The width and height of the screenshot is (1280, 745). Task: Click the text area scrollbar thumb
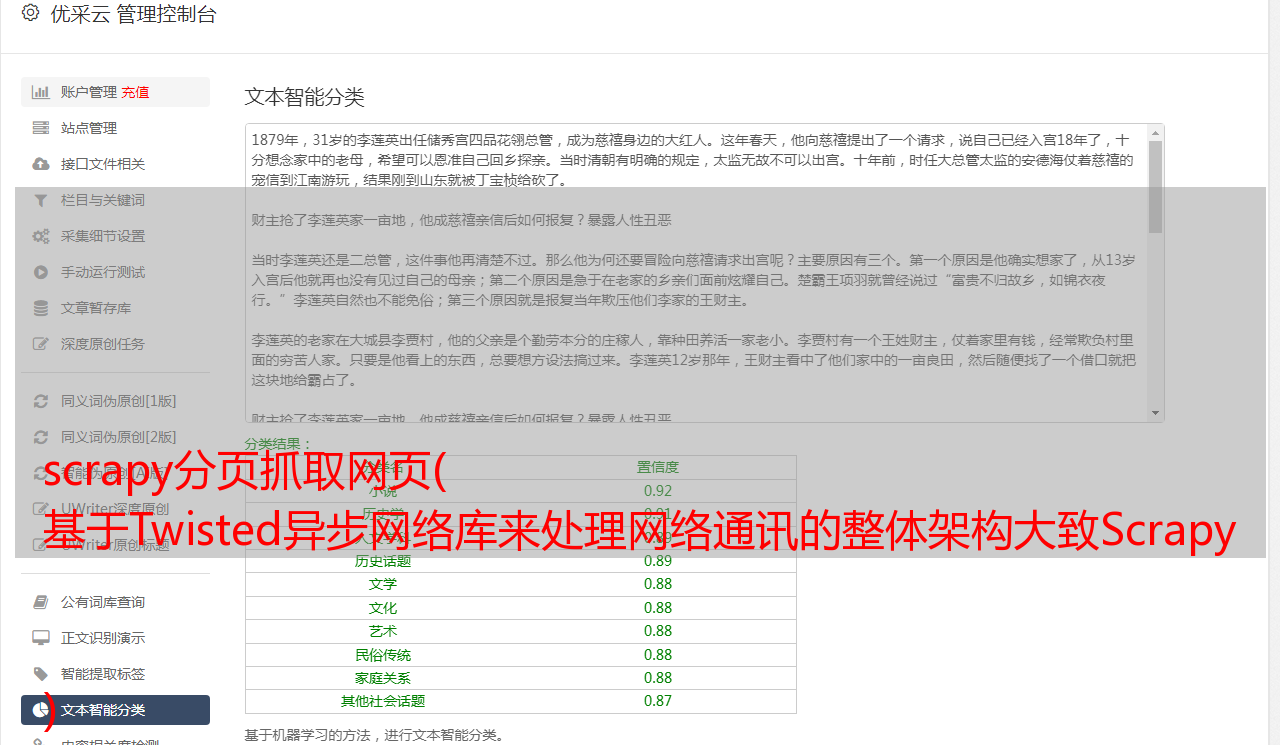[x=1156, y=187]
